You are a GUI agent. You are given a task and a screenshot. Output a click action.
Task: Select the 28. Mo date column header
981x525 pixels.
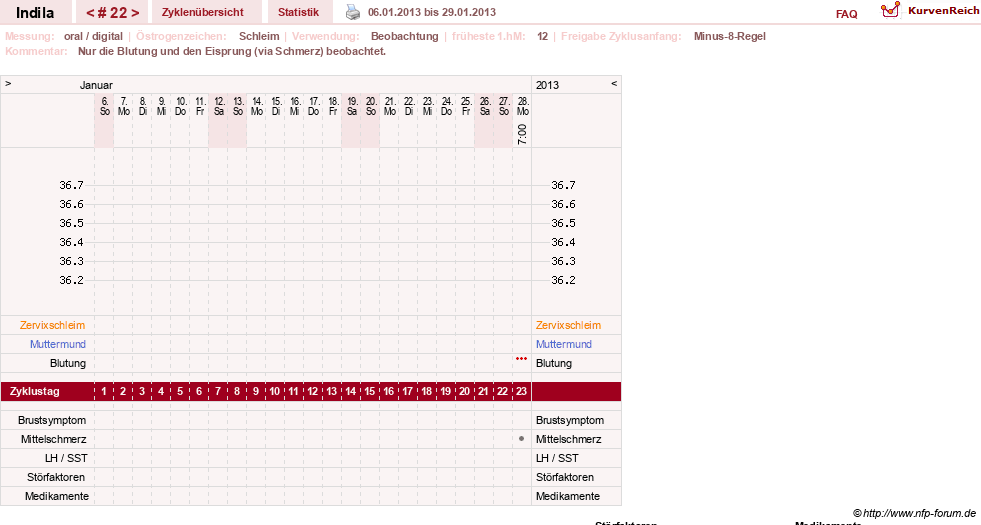click(523, 106)
